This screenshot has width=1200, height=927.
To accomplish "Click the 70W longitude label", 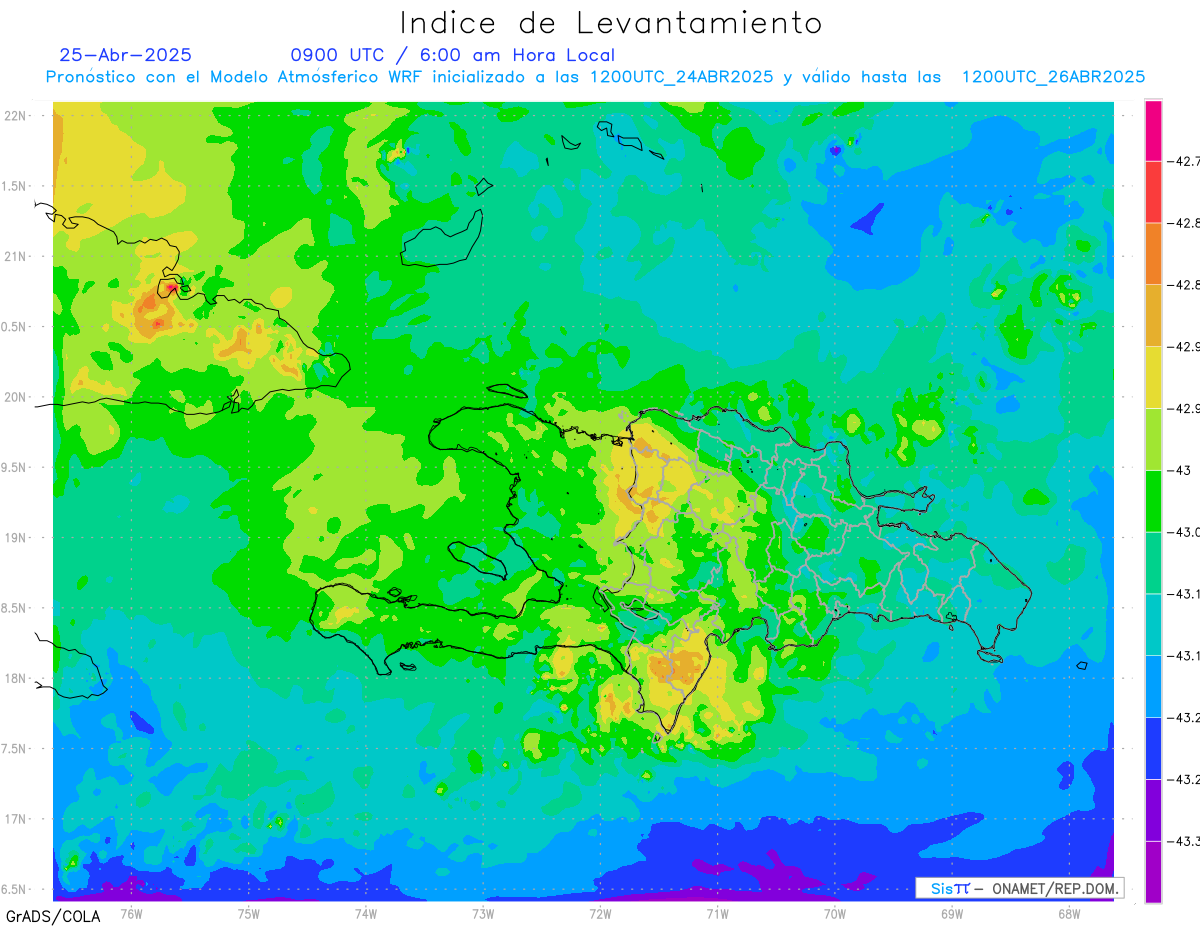I will tap(835, 913).
